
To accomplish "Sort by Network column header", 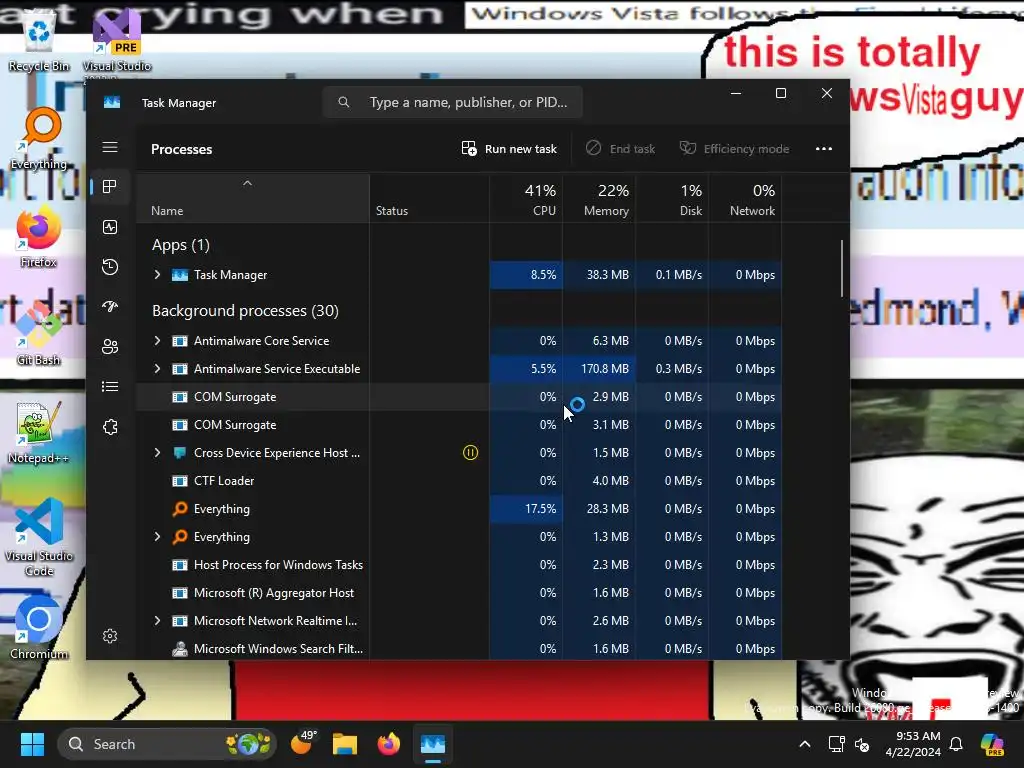I will pos(745,199).
